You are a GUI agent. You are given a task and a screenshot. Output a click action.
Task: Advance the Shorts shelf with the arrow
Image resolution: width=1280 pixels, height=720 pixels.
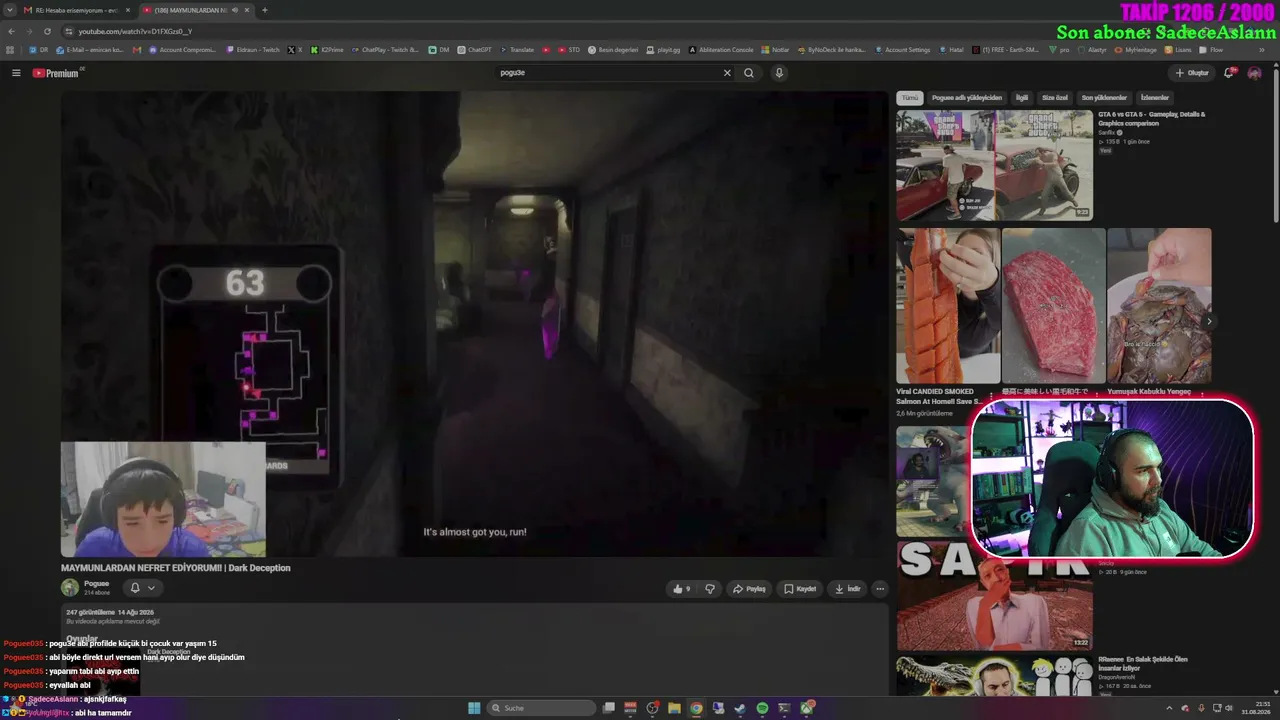click(x=1209, y=321)
